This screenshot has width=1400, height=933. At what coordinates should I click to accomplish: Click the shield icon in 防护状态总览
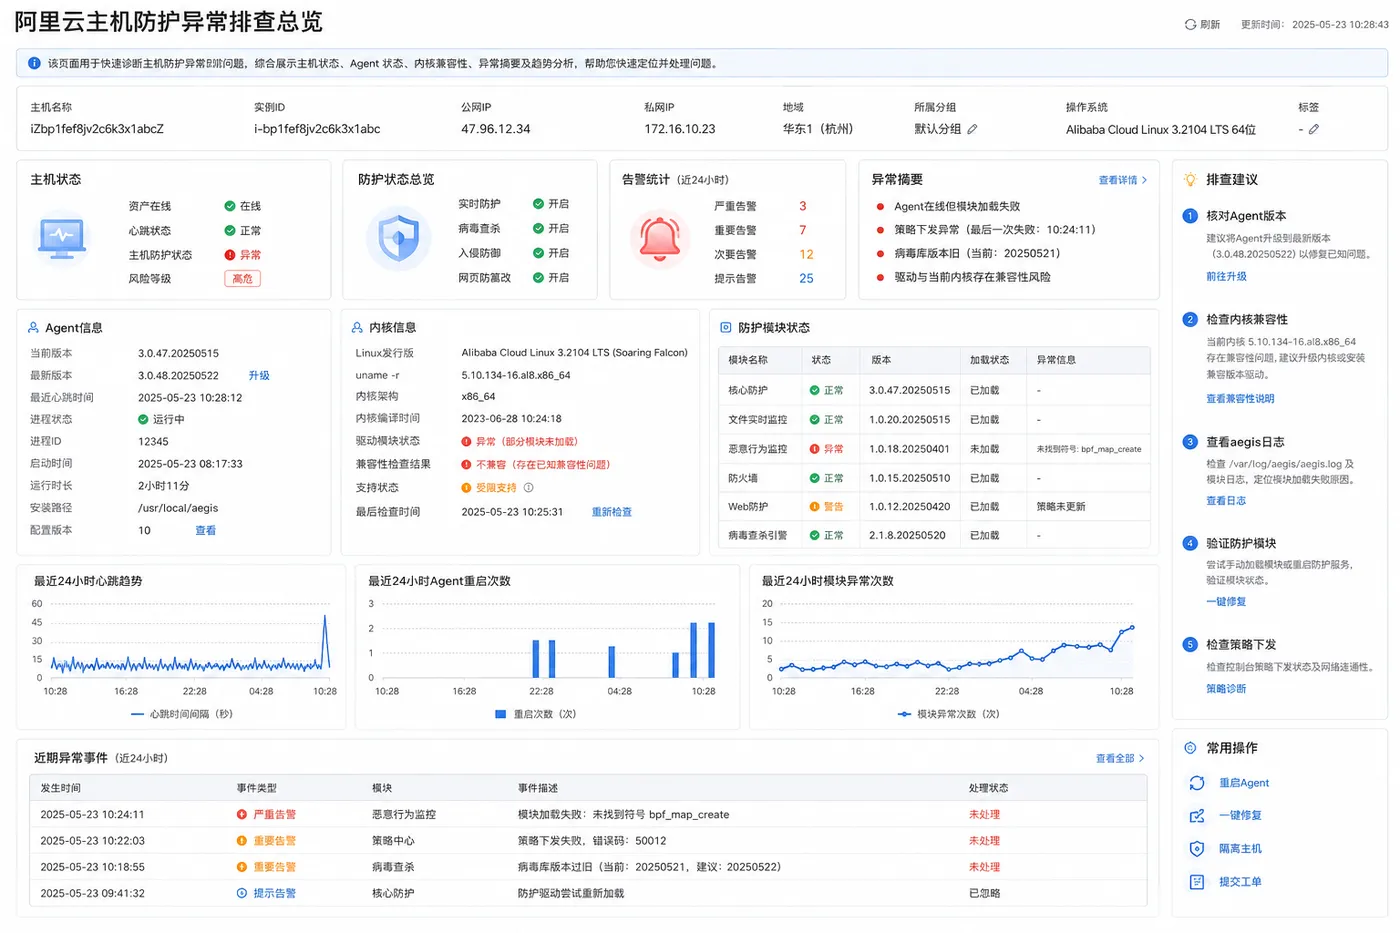click(398, 238)
